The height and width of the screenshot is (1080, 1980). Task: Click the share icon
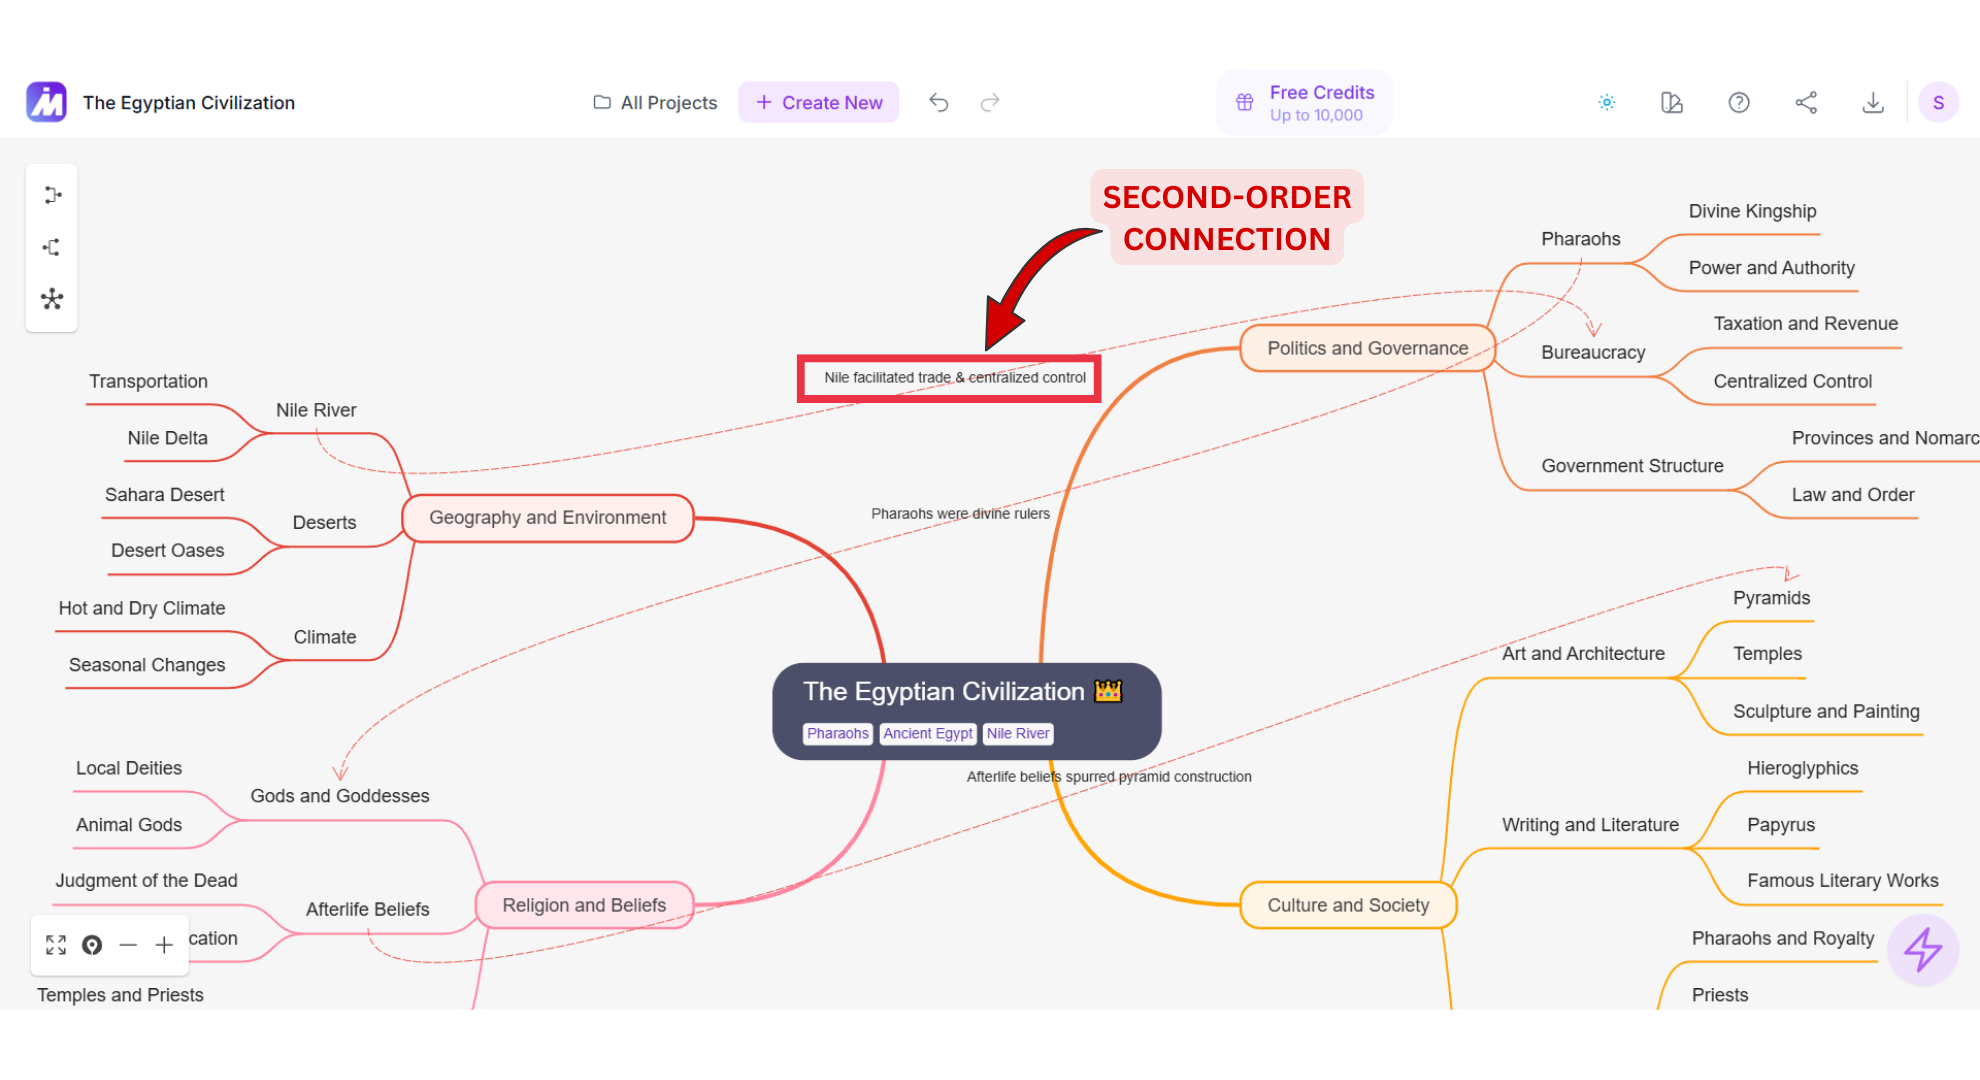(1806, 102)
